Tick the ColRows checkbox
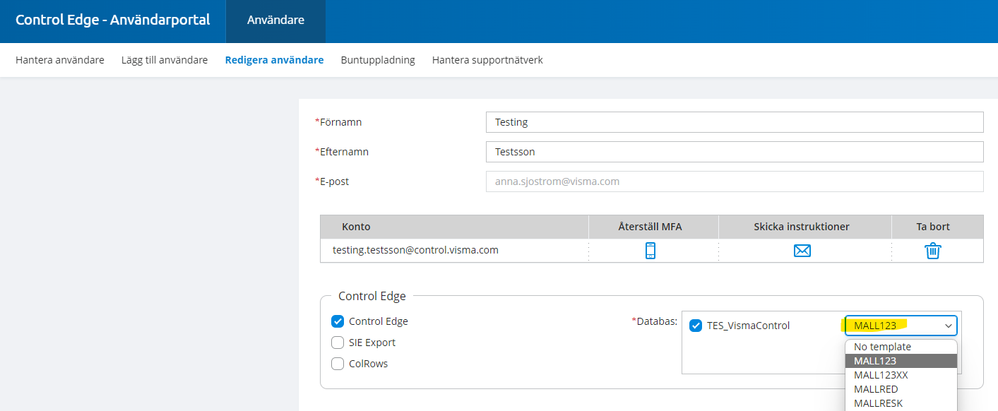998x411 pixels. pyautogui.click(x=338, y=363)
